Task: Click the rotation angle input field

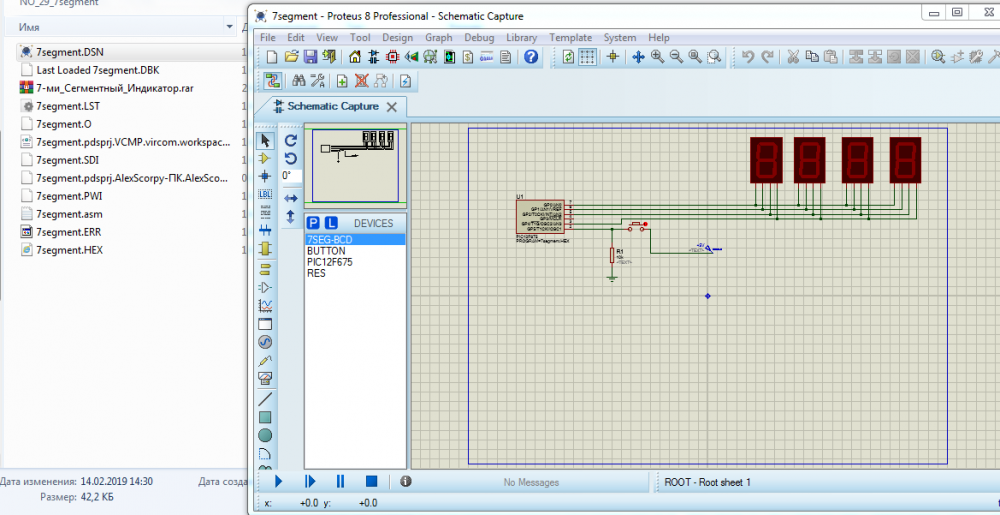Action: 291,175
